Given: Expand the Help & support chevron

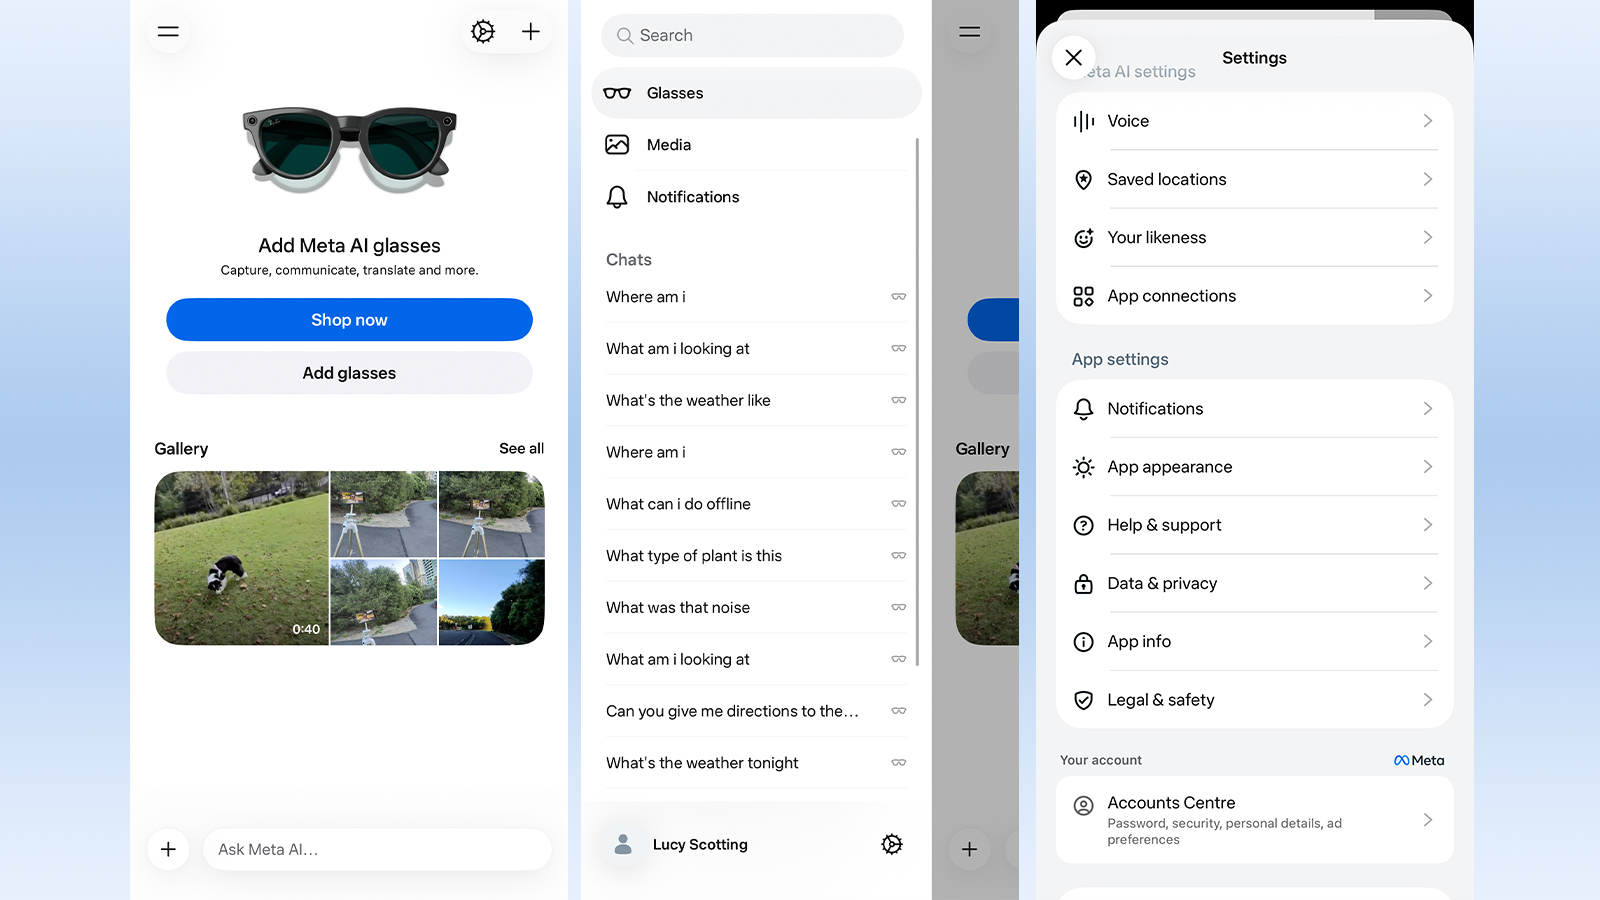Looking at the screenshot, I should 1428,525.
